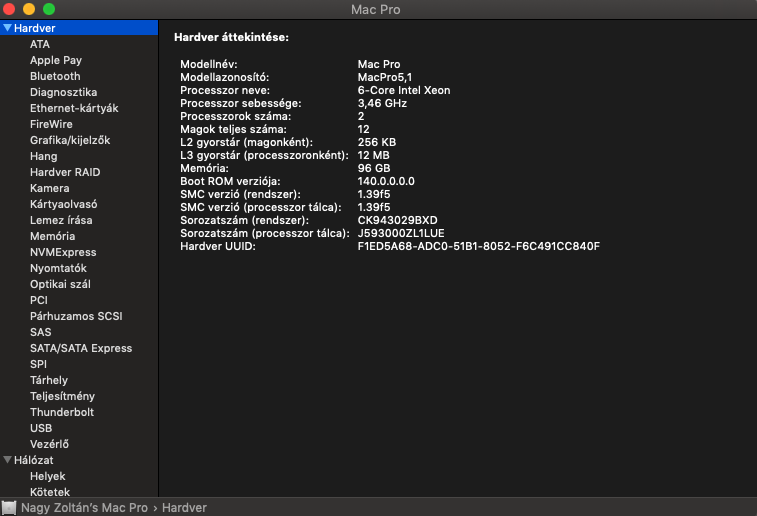Collapse the Hardver disclosure triangle
The width and height of the screenshot is (757, 516).
click(7, 28)
